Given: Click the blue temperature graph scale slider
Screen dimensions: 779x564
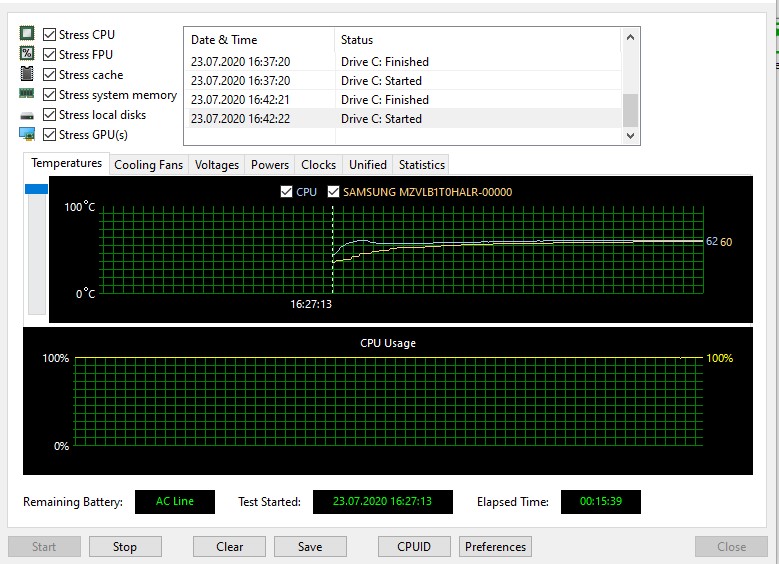Looking at the screenshot, I should [x=36, y=189].
